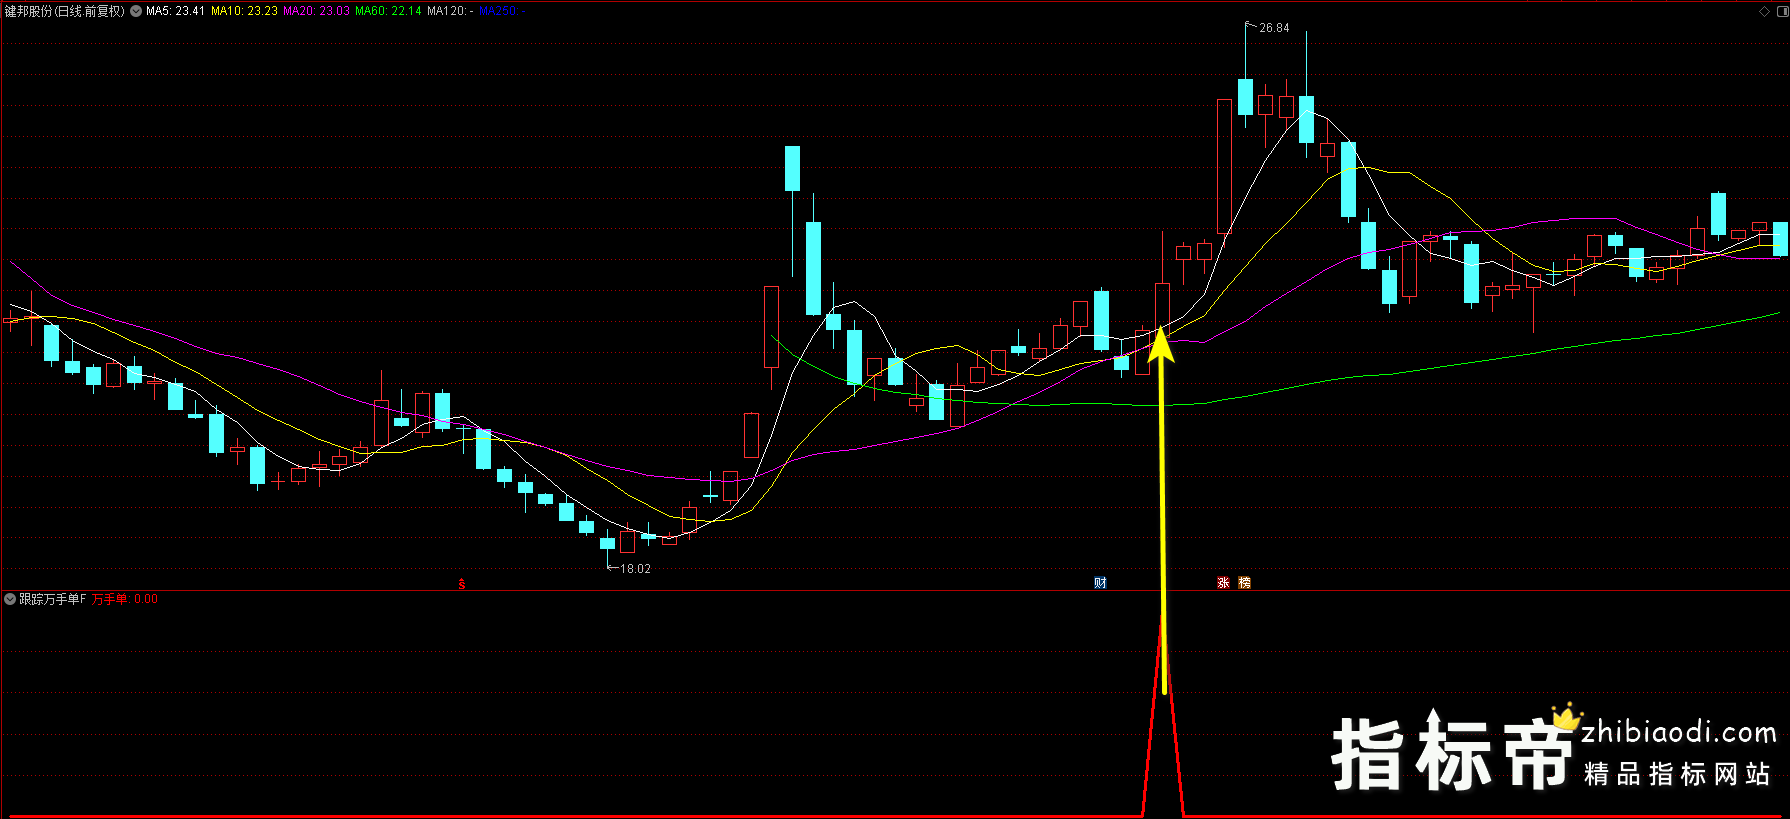Click the 跟踪万手单F indicator name
Viewport: 1790px width, 819px height.
pyautogui.click(x=53, y=599)
